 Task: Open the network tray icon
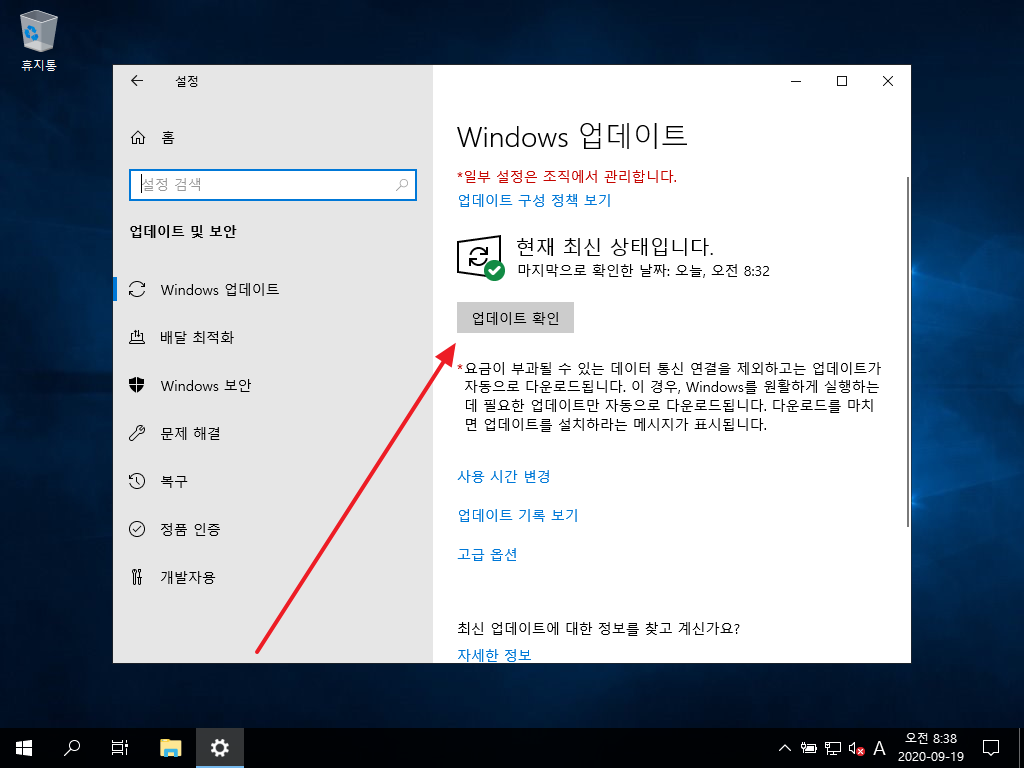coord(833,748)
